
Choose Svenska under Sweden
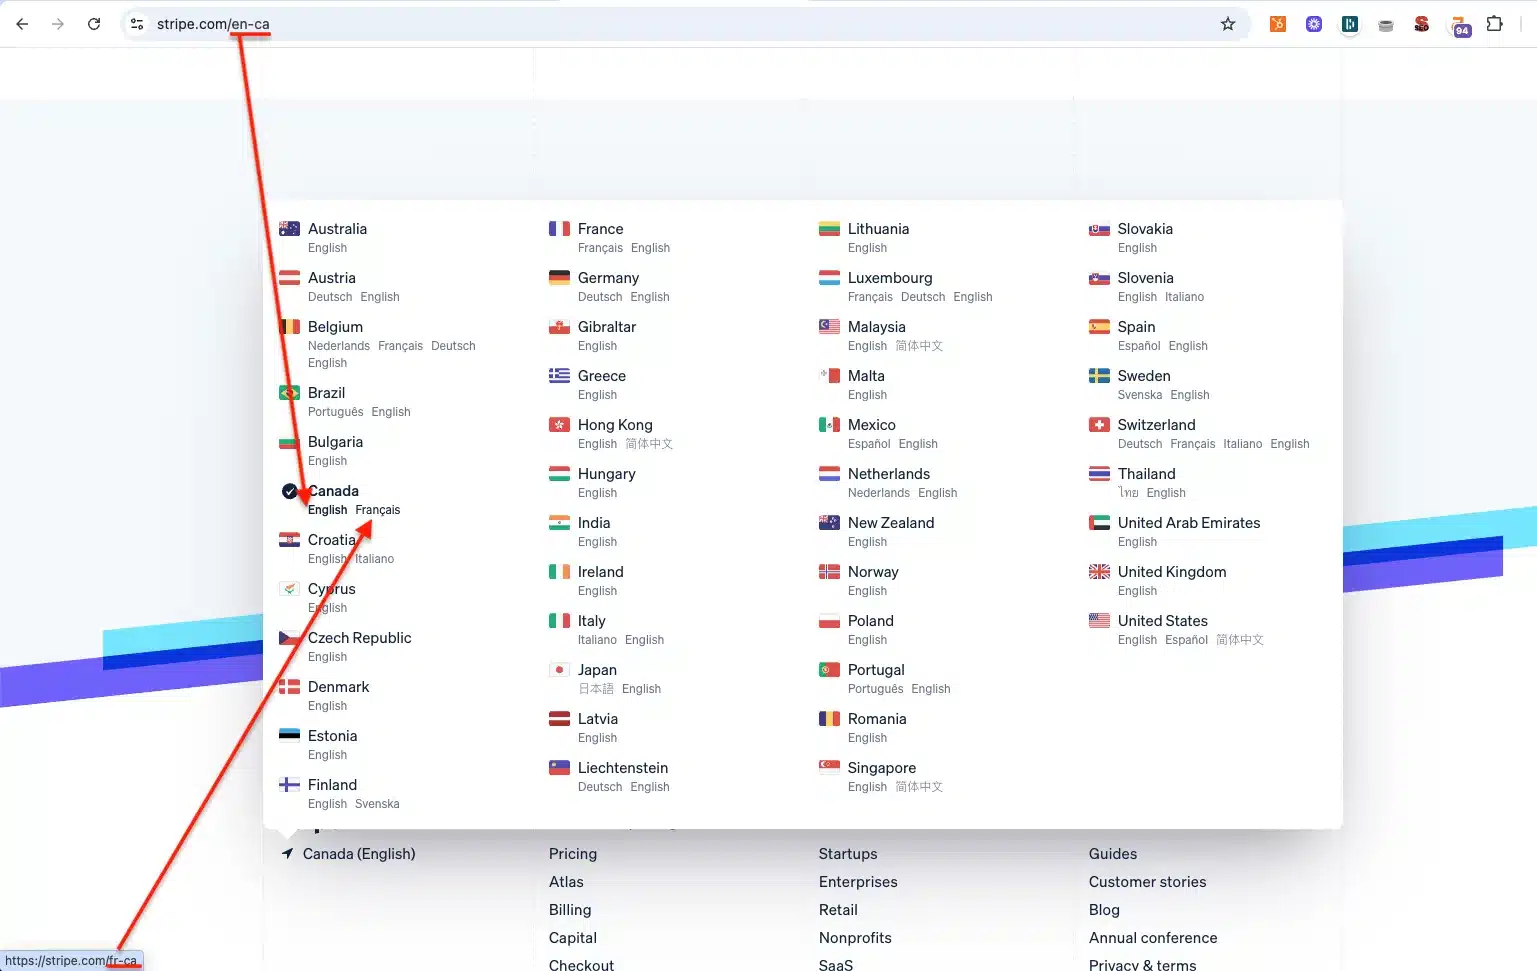click(x=1140, y=395)
